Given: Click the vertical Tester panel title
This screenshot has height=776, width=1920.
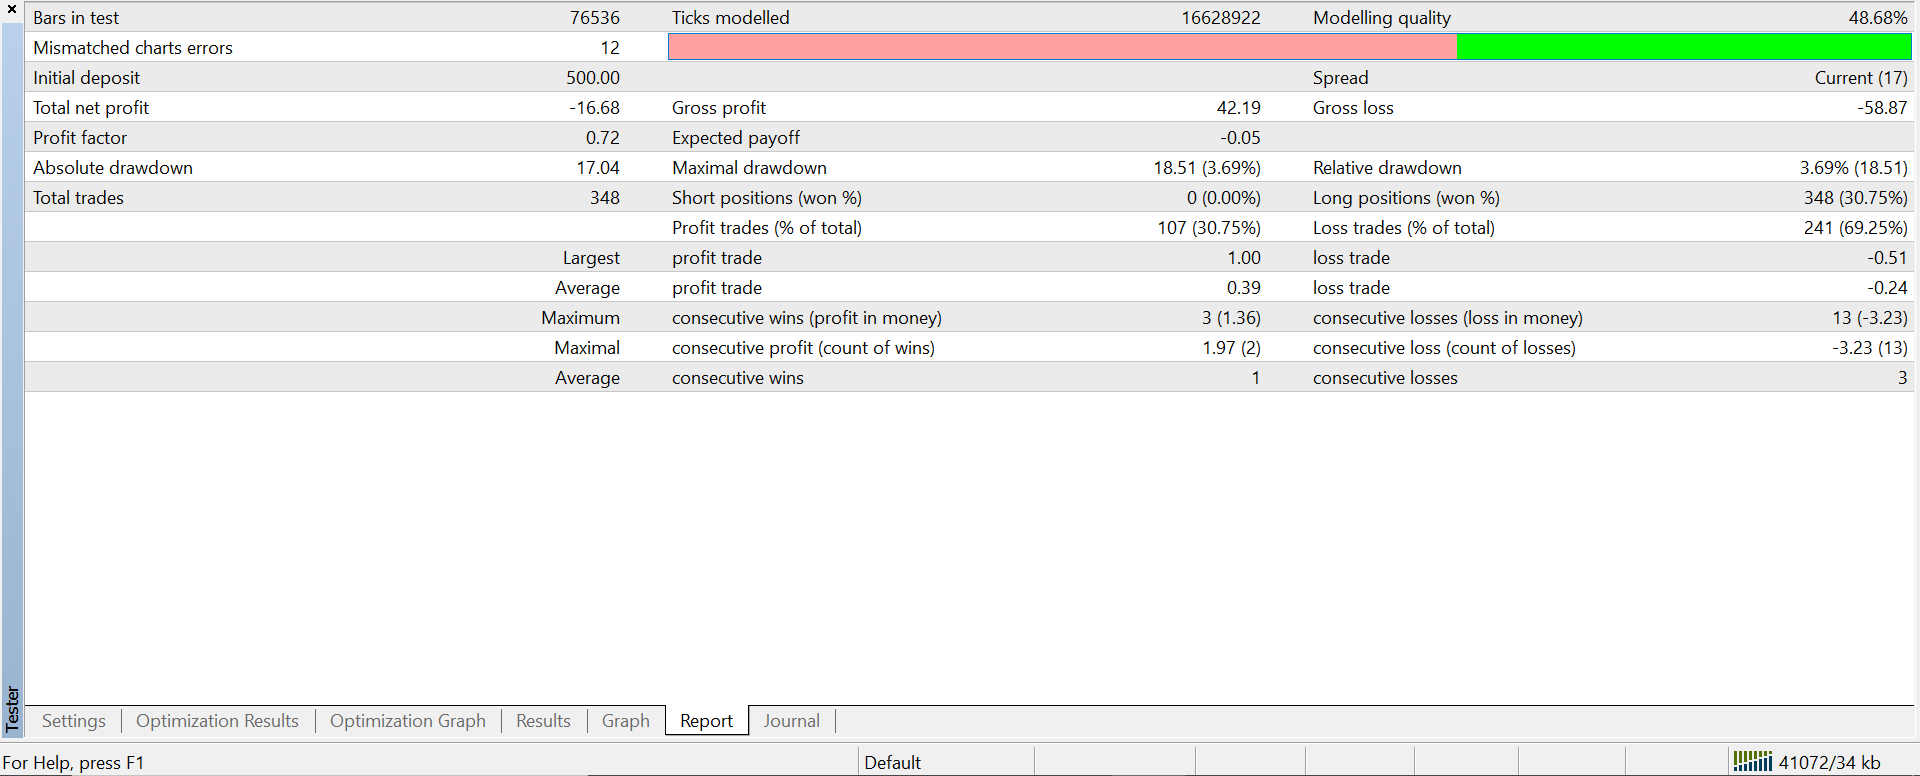Looking at the screenshot, I should coord(12,708).
